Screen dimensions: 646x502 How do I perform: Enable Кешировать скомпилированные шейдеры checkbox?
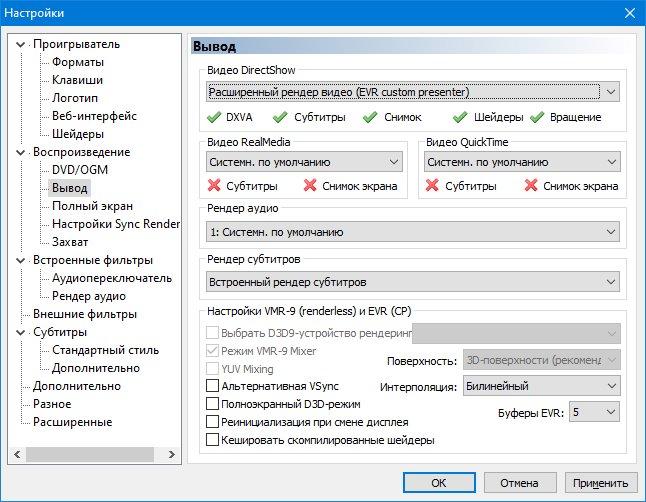(212, 439)
